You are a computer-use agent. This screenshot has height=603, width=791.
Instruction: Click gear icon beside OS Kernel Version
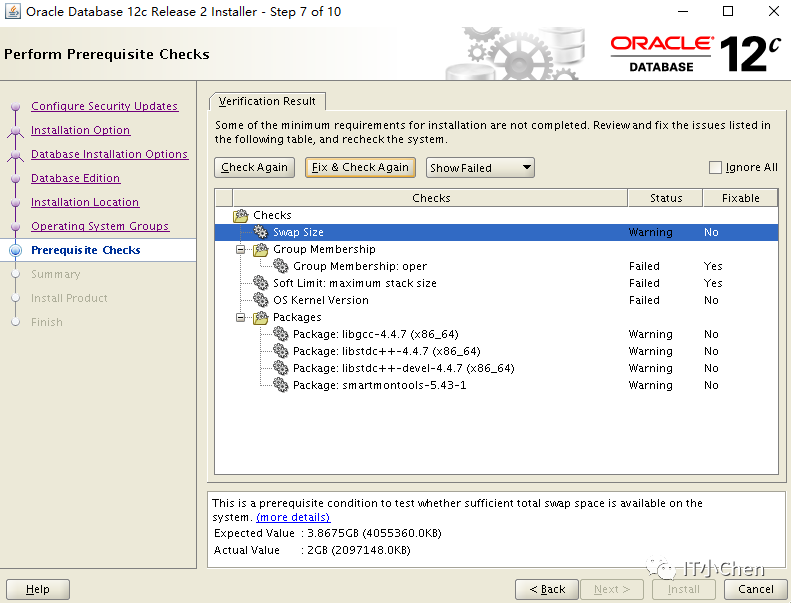pos(260,300)
